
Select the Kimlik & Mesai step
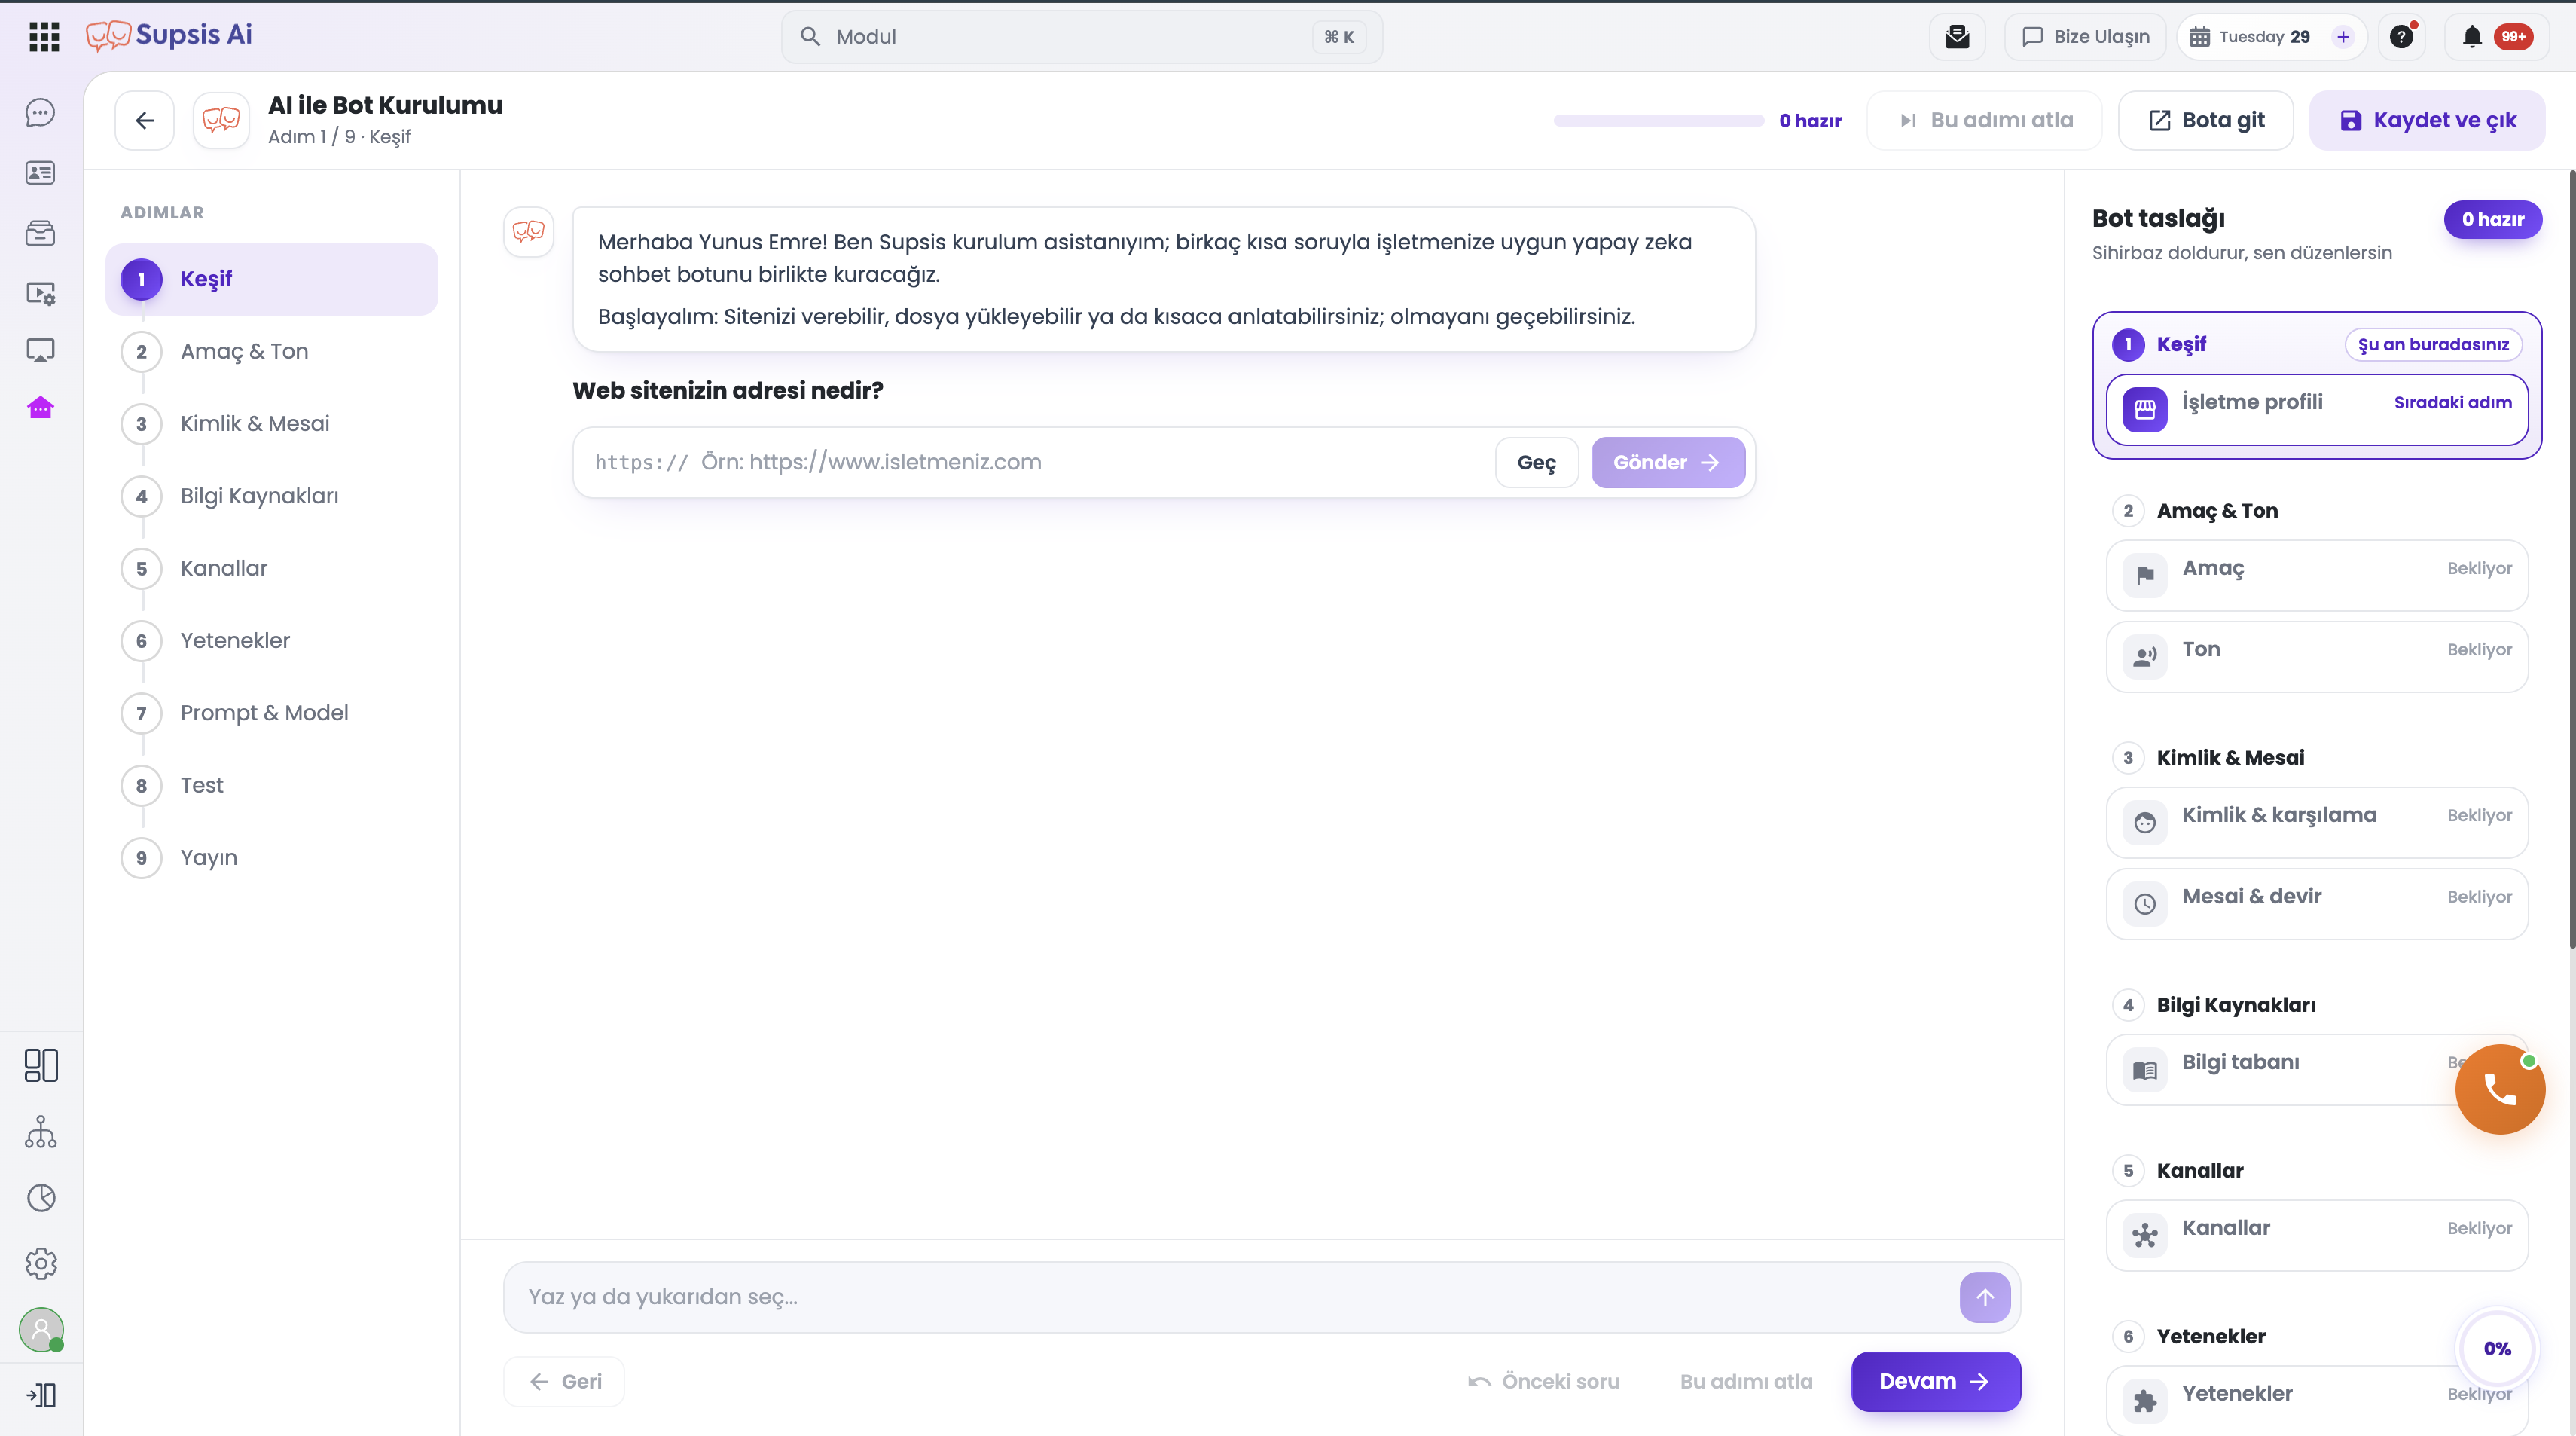click(x=272, y=424)
